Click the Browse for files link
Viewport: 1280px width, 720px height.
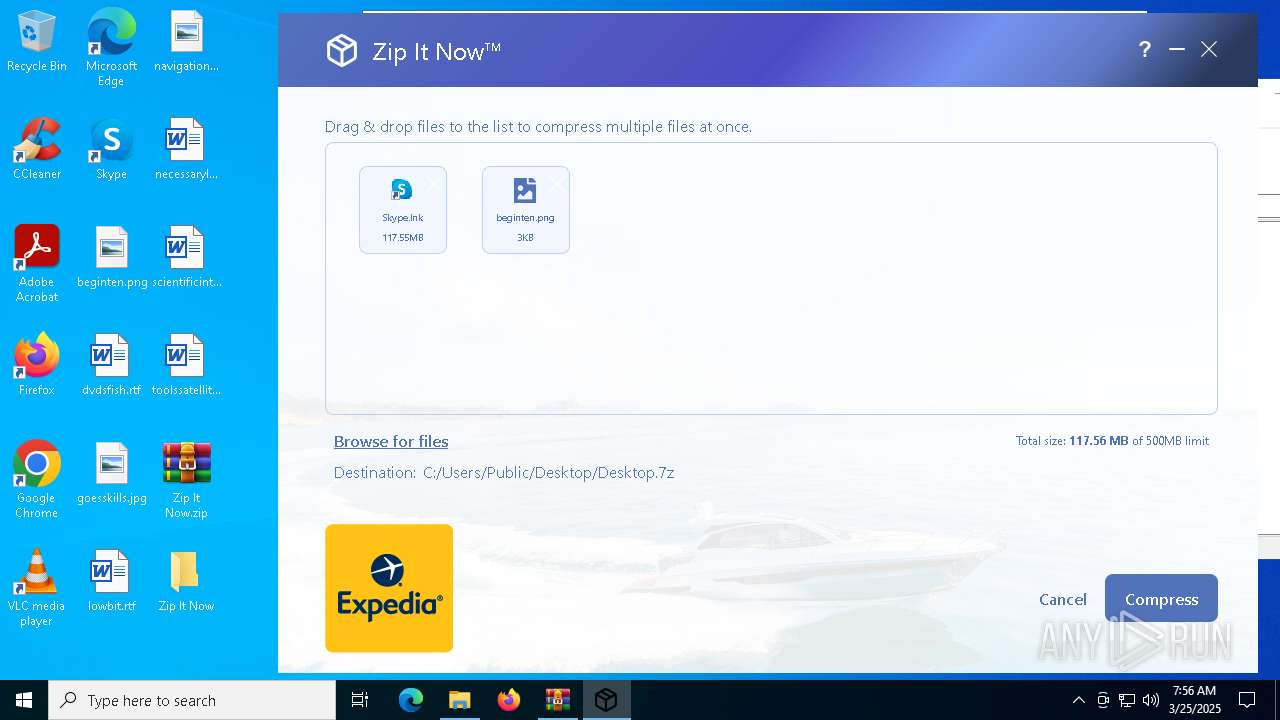pos(391,442)
